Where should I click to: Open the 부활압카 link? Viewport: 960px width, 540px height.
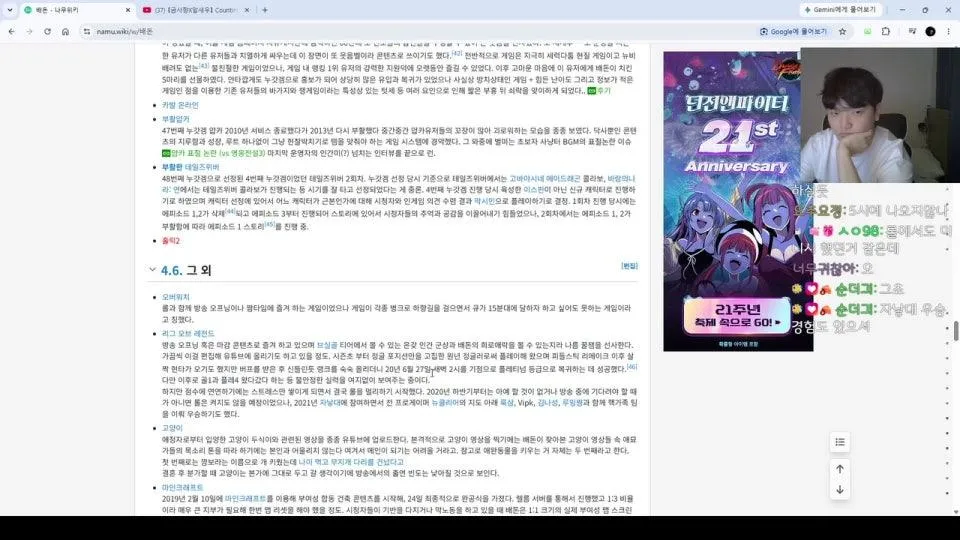[176, 119]
